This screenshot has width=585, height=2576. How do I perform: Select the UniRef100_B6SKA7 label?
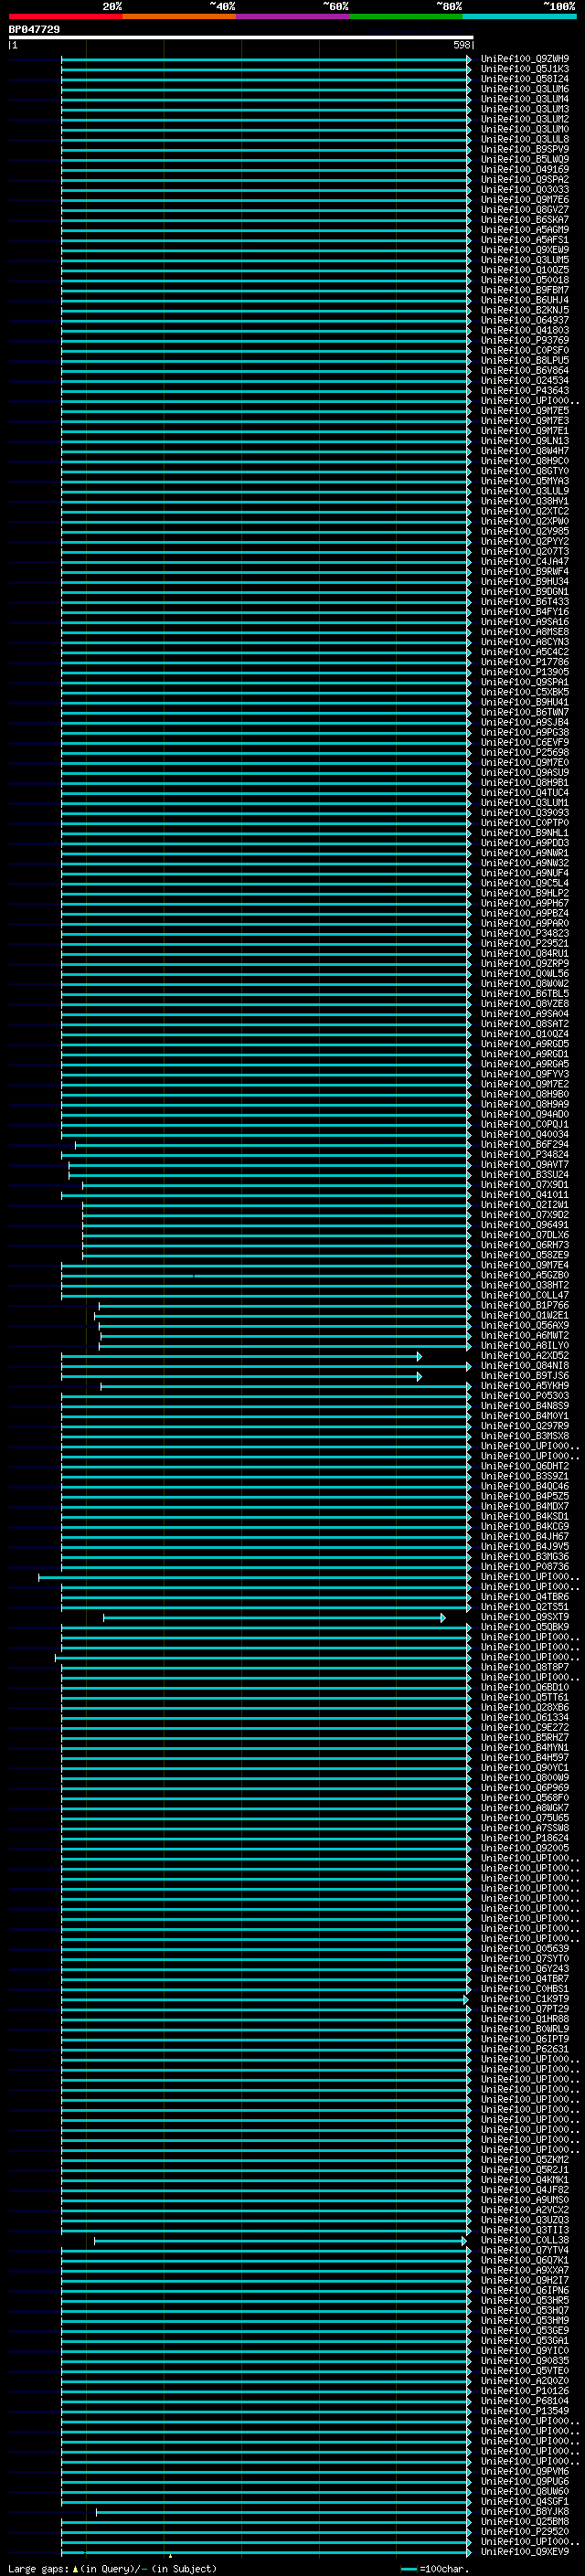tap(525, 220)
